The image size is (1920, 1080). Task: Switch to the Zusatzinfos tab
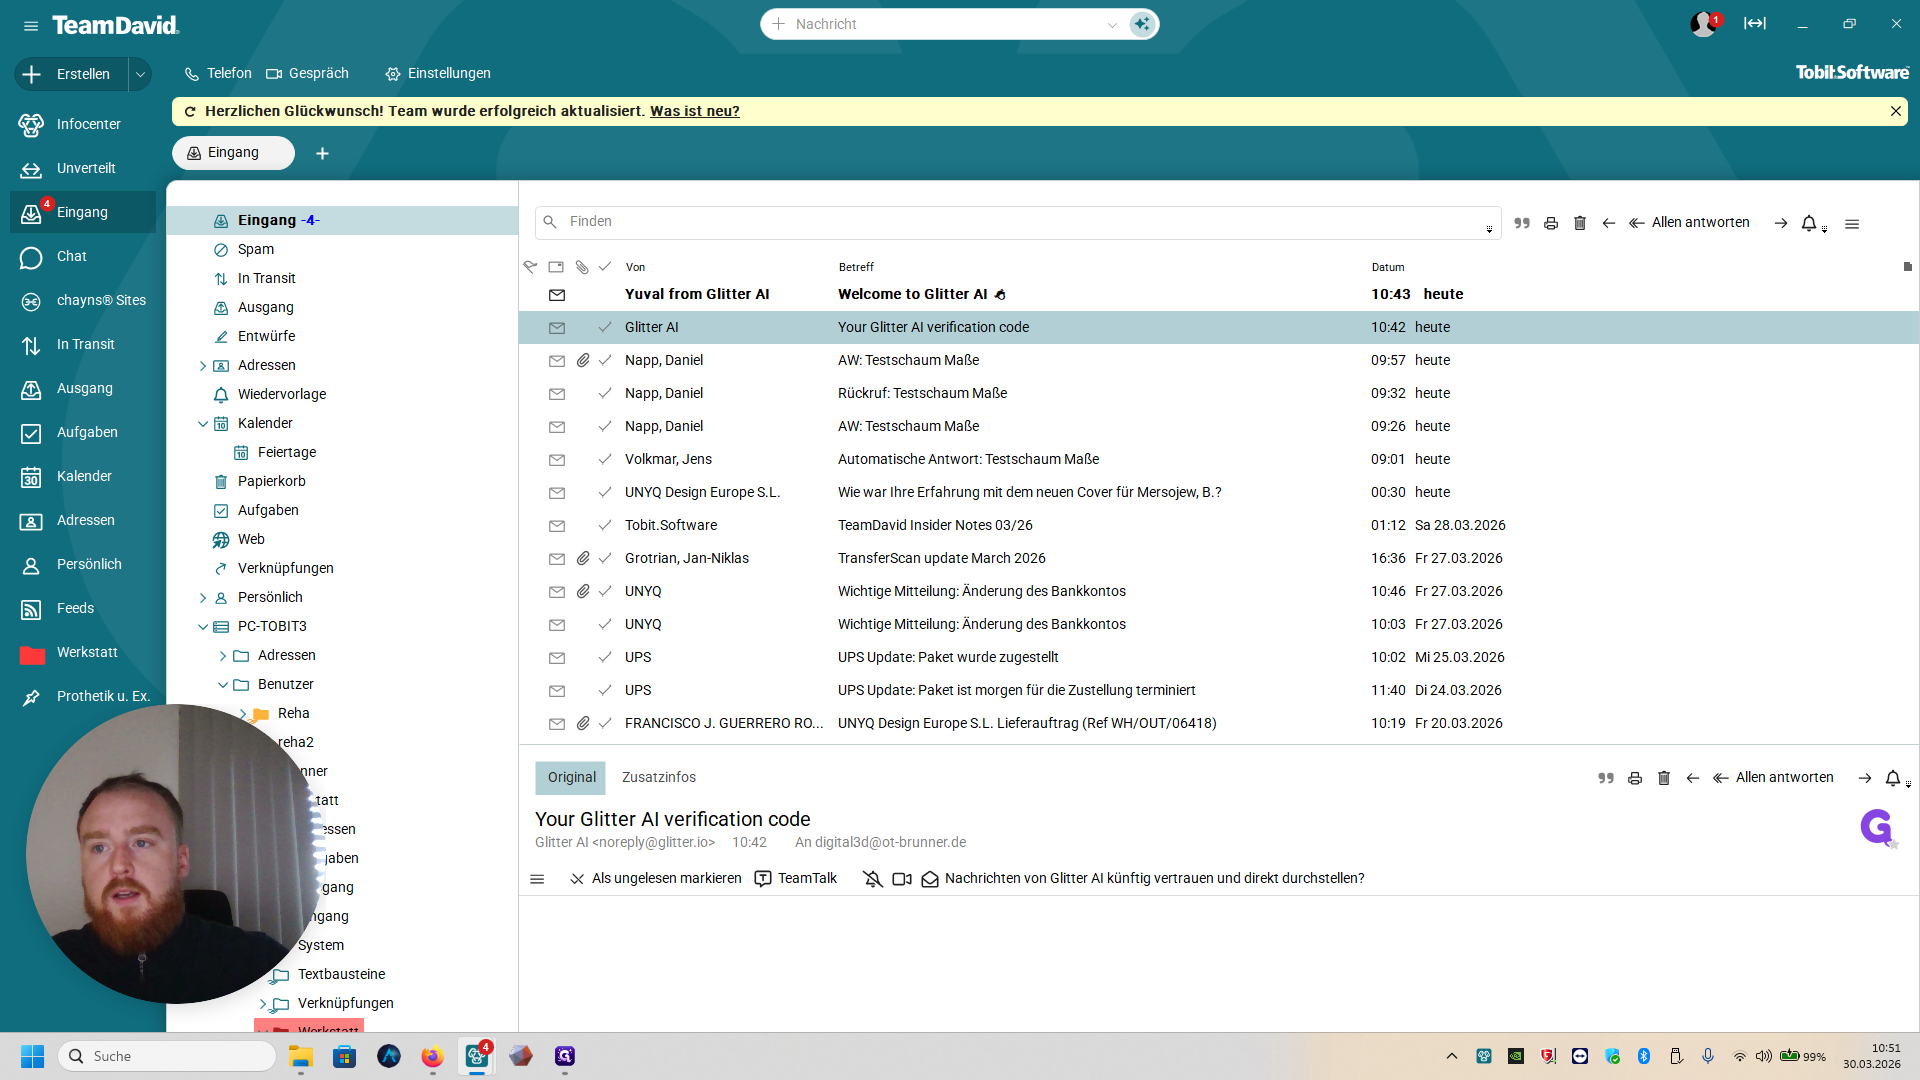[658, 777]
